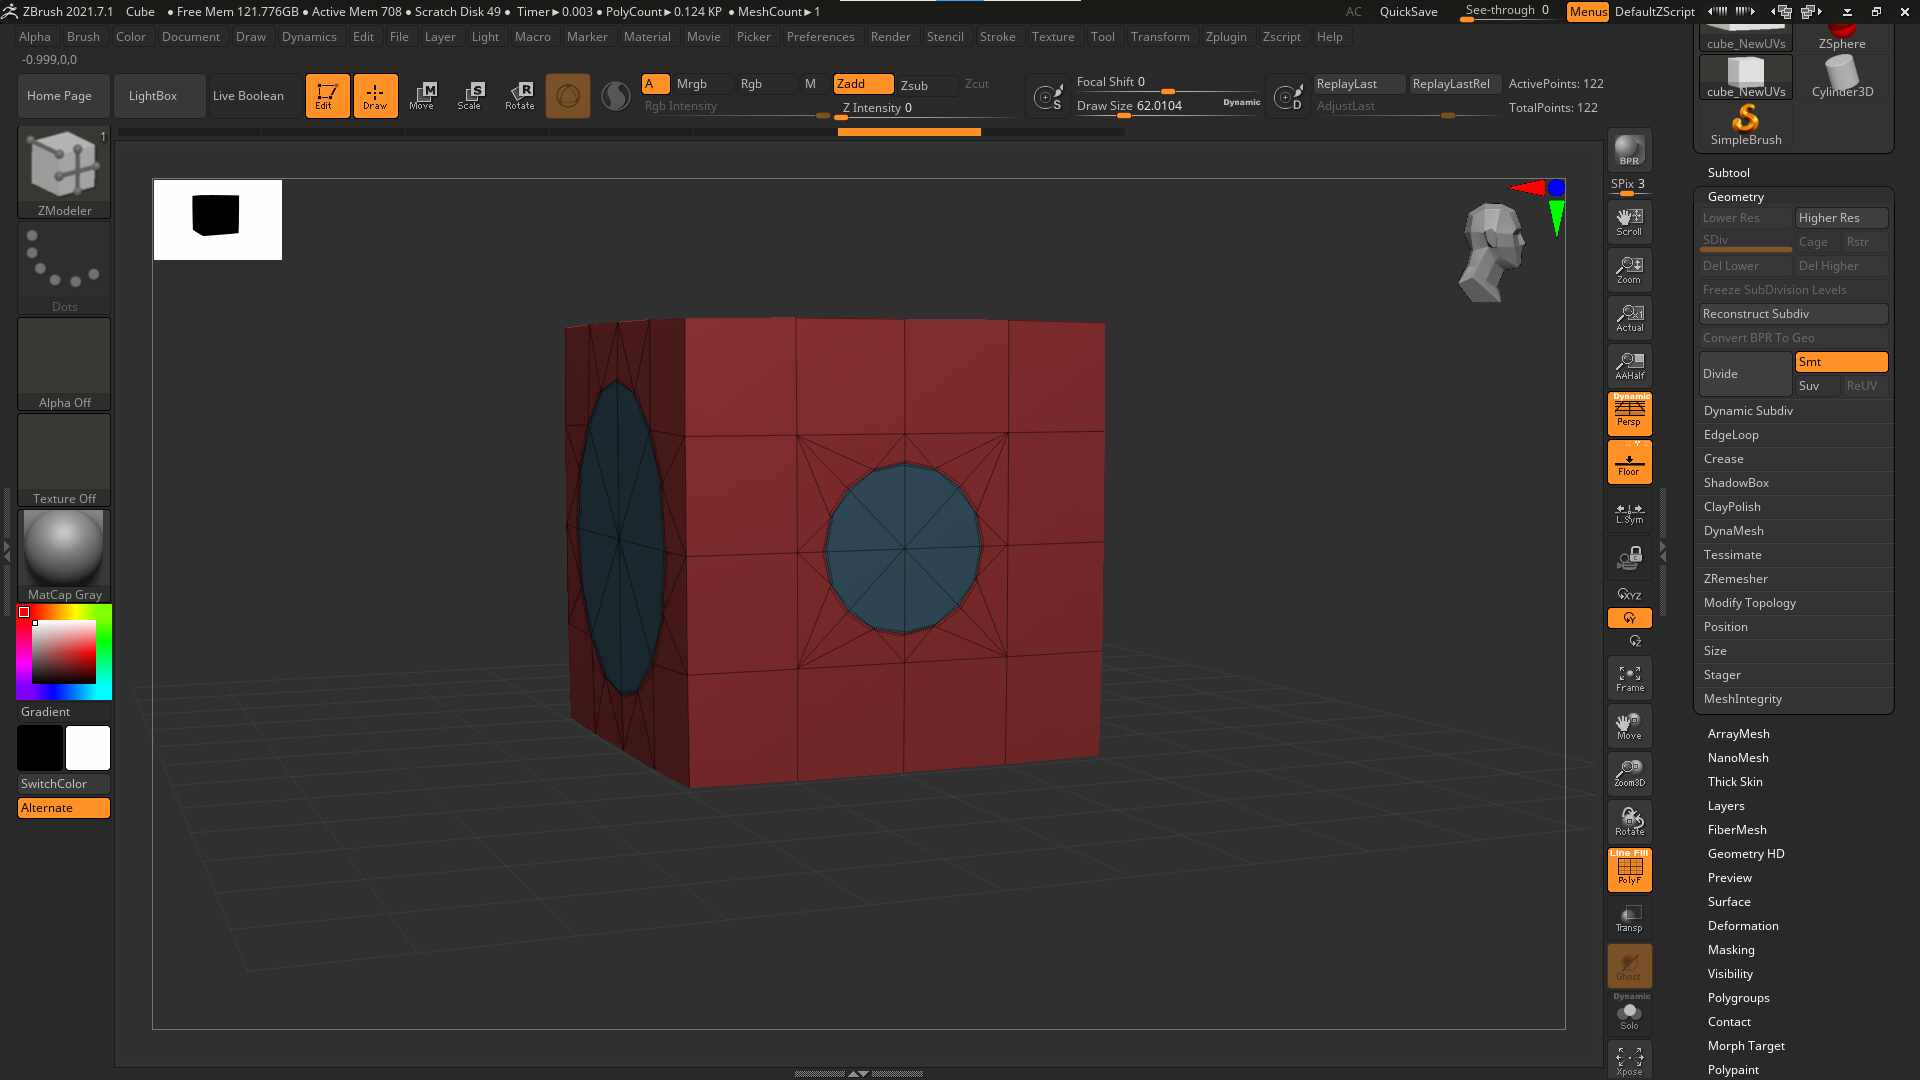Select the Scale gizmo icon
The image size is (1920, 1080).
[x=470, y=96]
